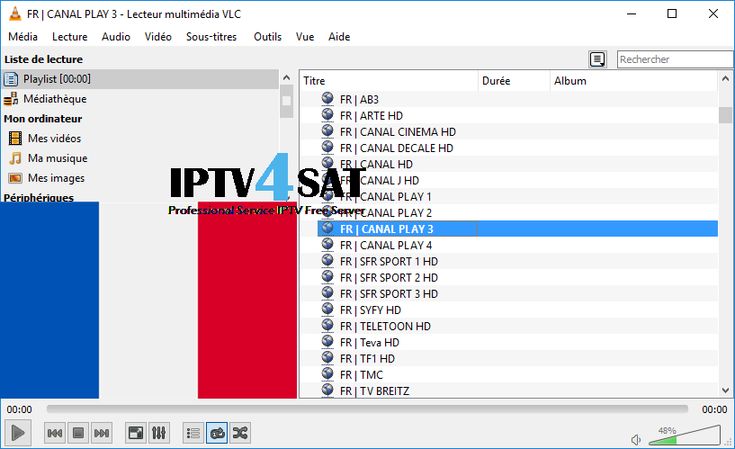
Task: Open the Aide menu
Action: (339, 37)
